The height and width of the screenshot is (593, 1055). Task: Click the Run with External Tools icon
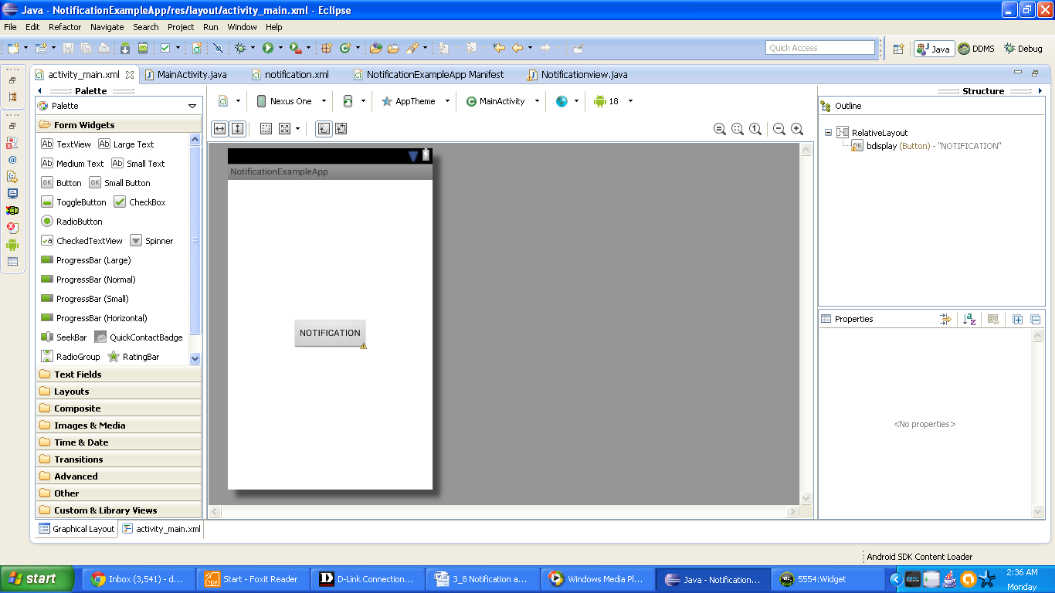click(x=295, y=48)
